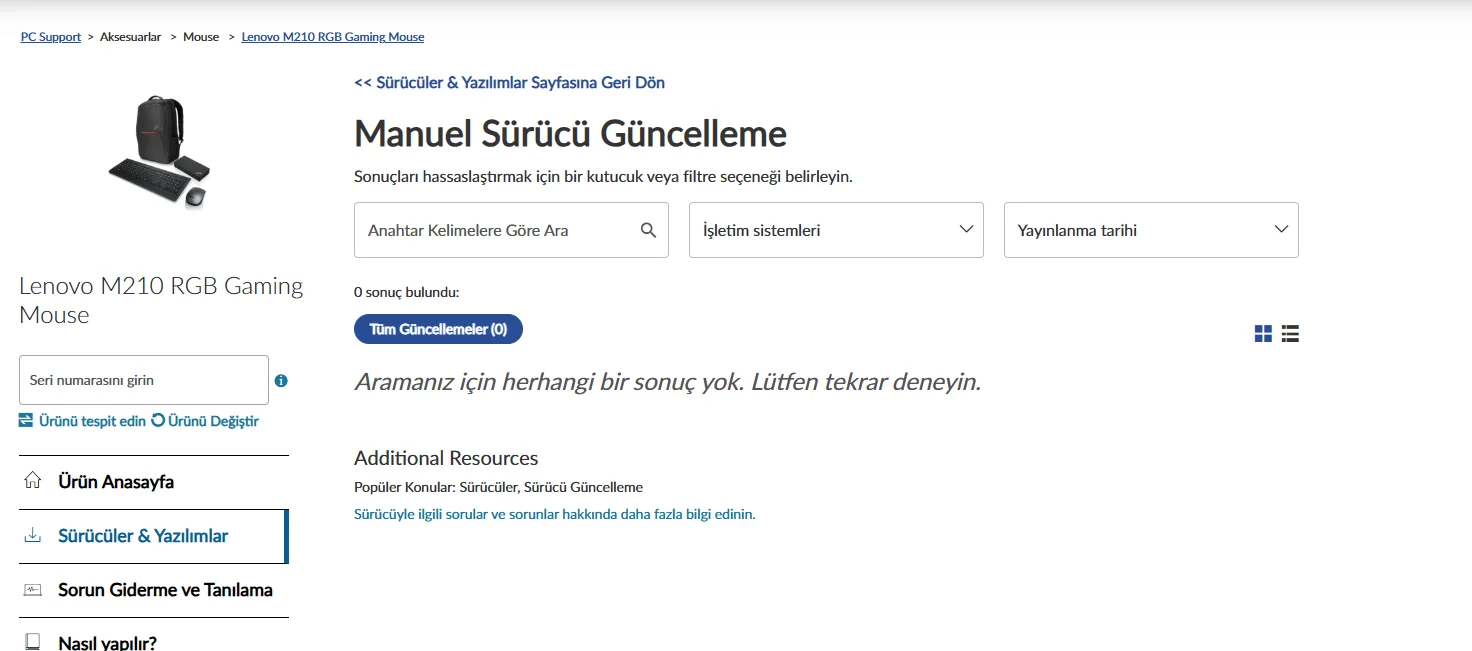This screenshot has width=1472, height=651.
Task: Focus the Seri numarasını girin field
Action: [x=144, y=380]
